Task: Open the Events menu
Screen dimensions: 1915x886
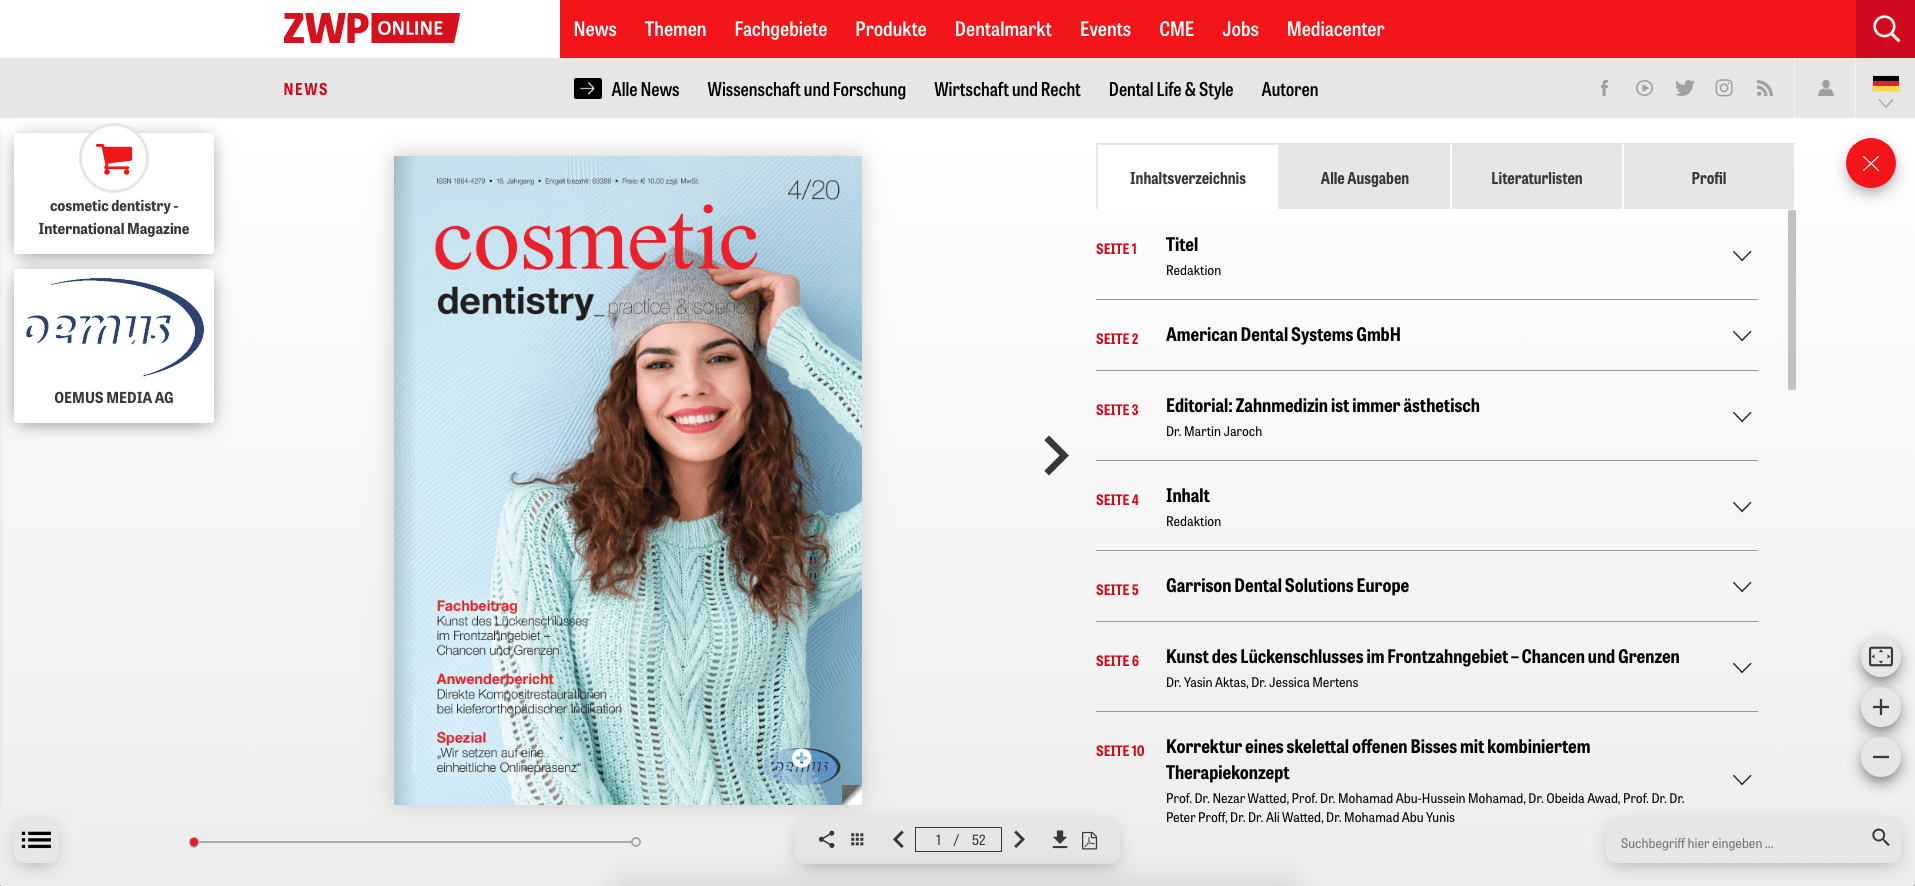Action: [x=1105, y=29]
